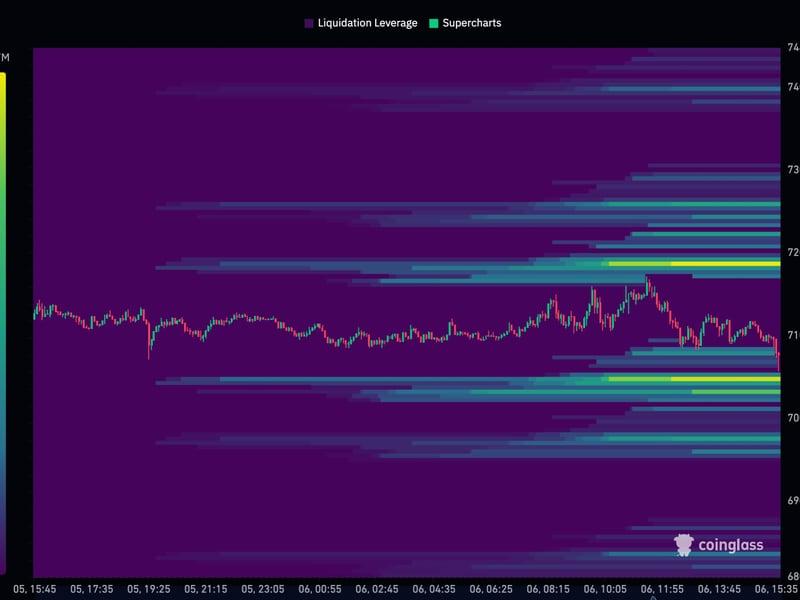Click the green Supercharts legend square
Screen dimensions: 800x600
click(432, 23)
